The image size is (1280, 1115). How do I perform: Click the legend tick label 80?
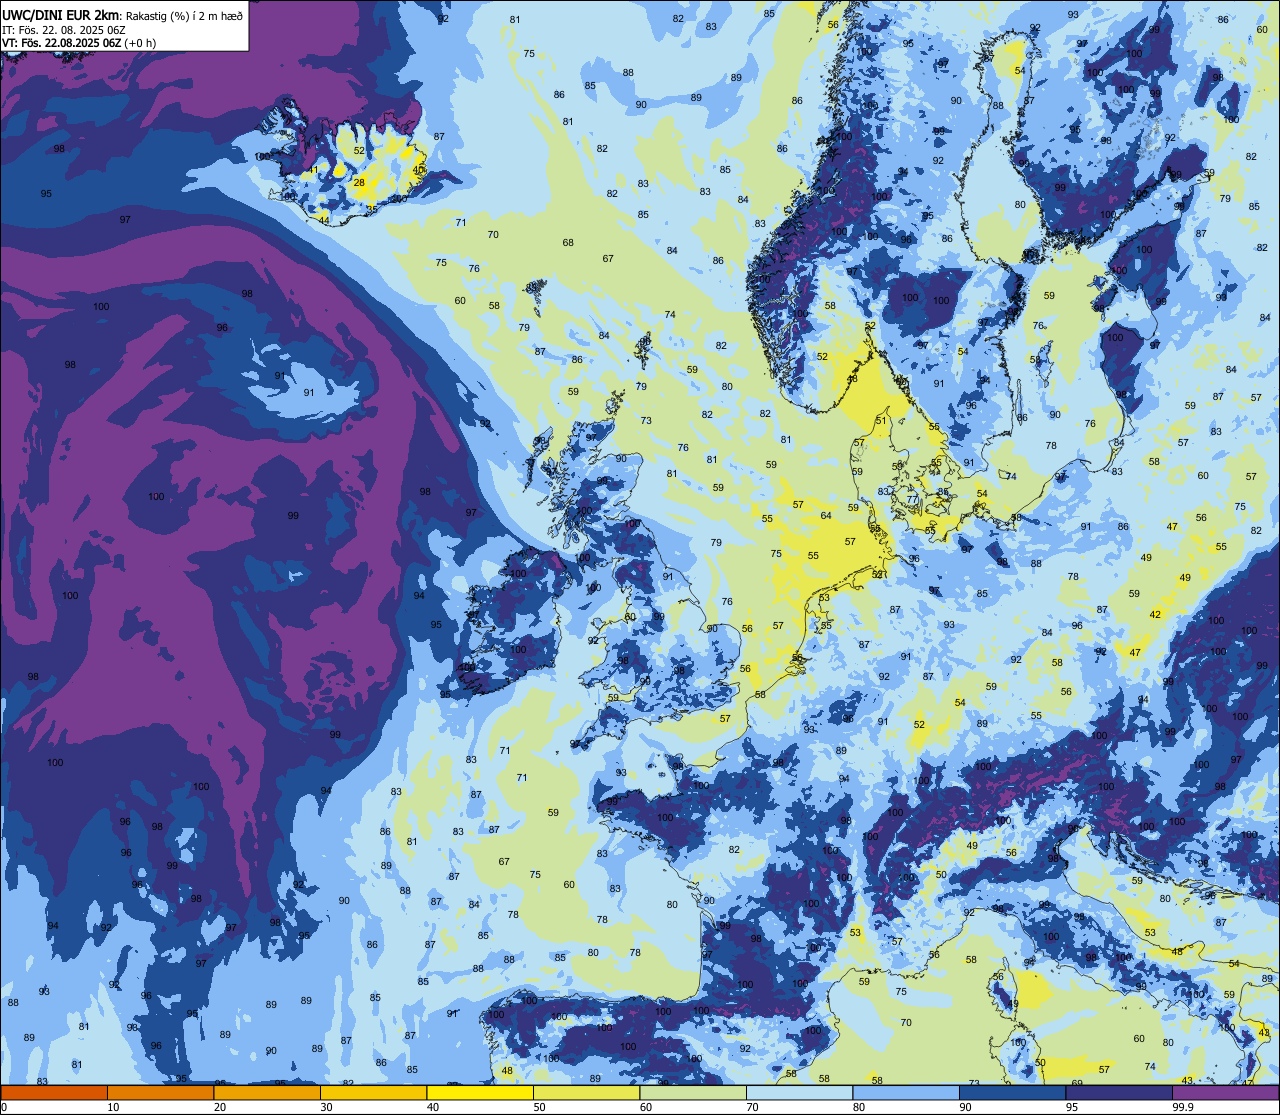click(859, 1107)
